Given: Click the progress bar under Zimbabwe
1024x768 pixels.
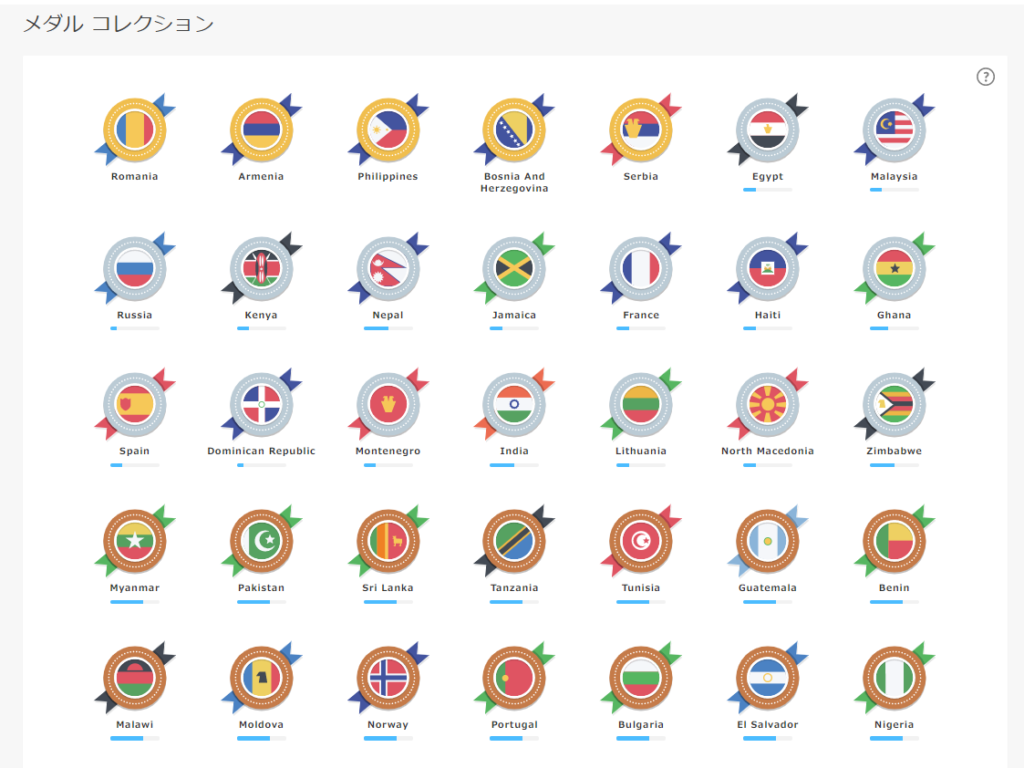Looking at the screenshot, I should pyautogui.click(x=894, y=464).
